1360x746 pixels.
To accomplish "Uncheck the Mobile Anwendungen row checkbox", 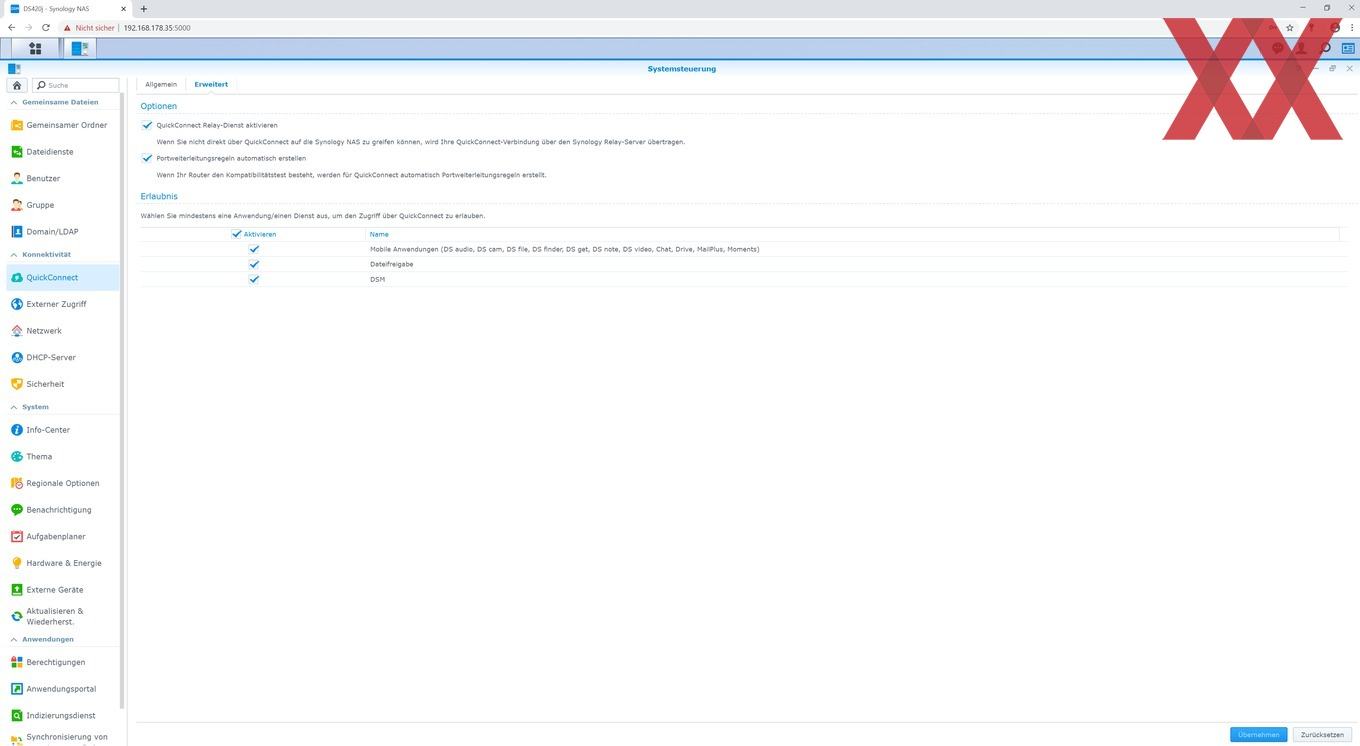I will (254, 249).
